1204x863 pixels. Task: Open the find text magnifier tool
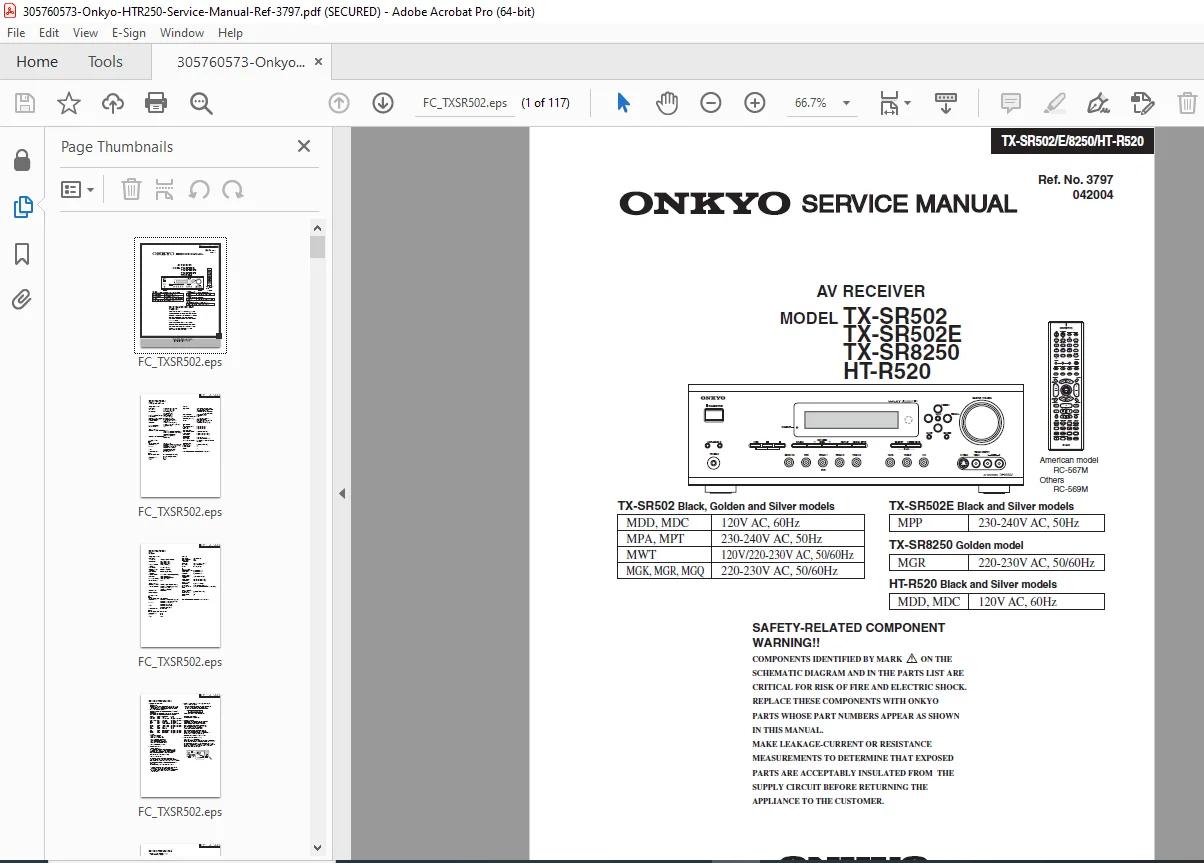pyautogui.click(x=201, y=103)
